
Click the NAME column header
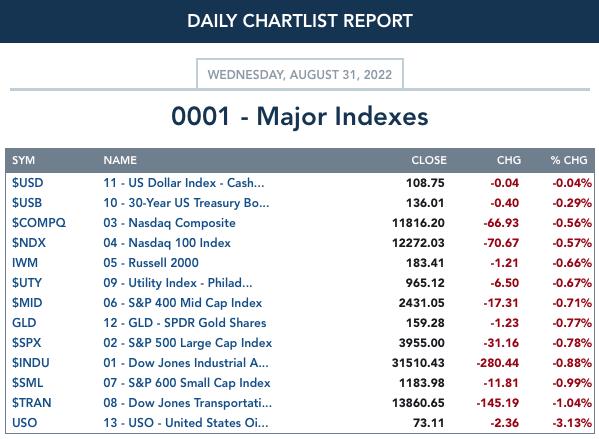click(x=120, y=160)
